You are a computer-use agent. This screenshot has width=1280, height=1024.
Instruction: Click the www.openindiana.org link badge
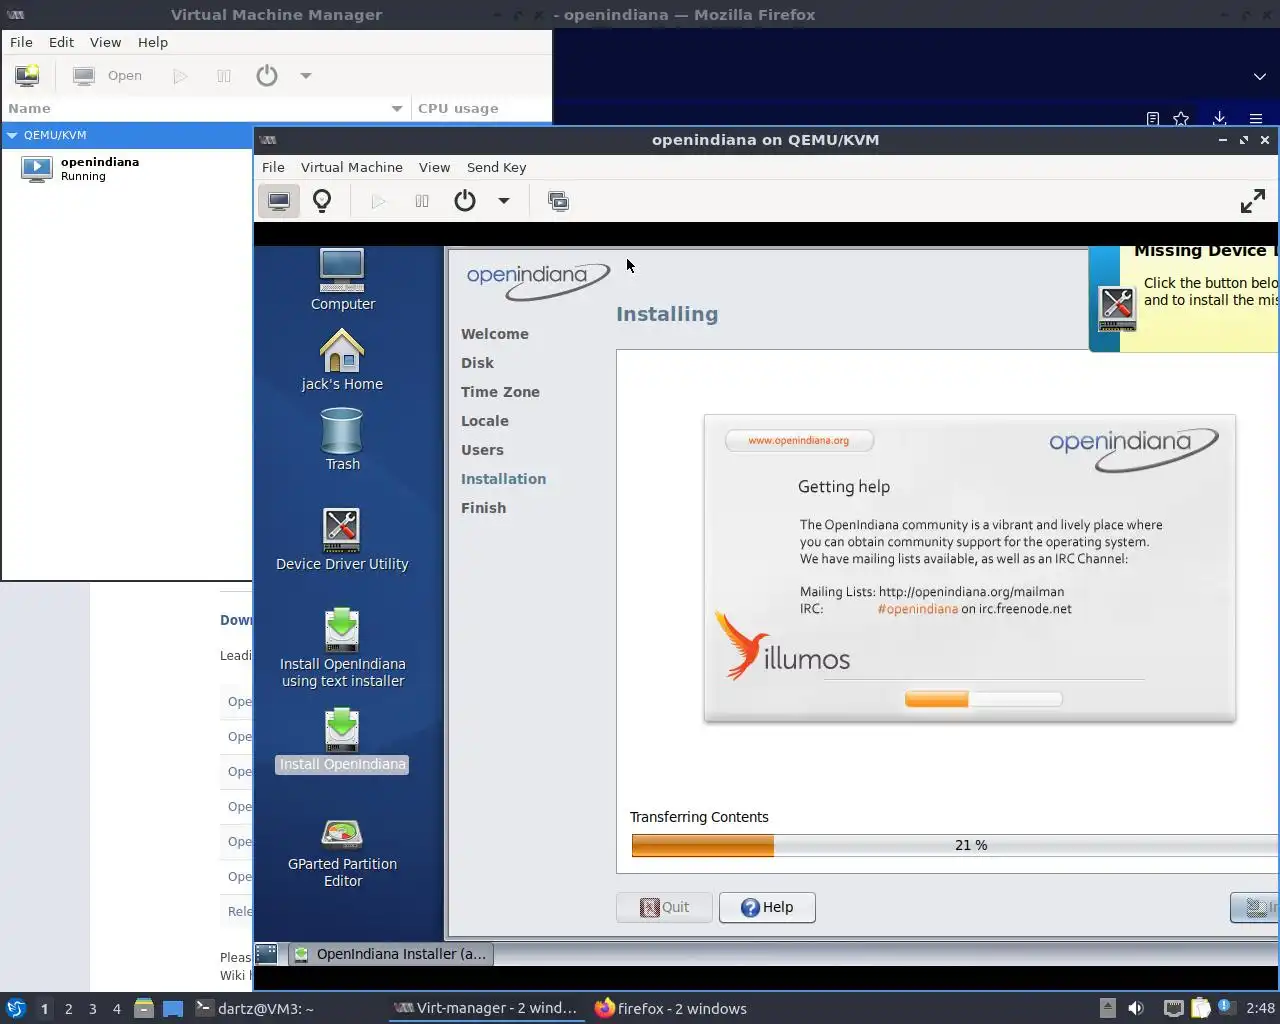pyautogui.click(x=799, y=440)
